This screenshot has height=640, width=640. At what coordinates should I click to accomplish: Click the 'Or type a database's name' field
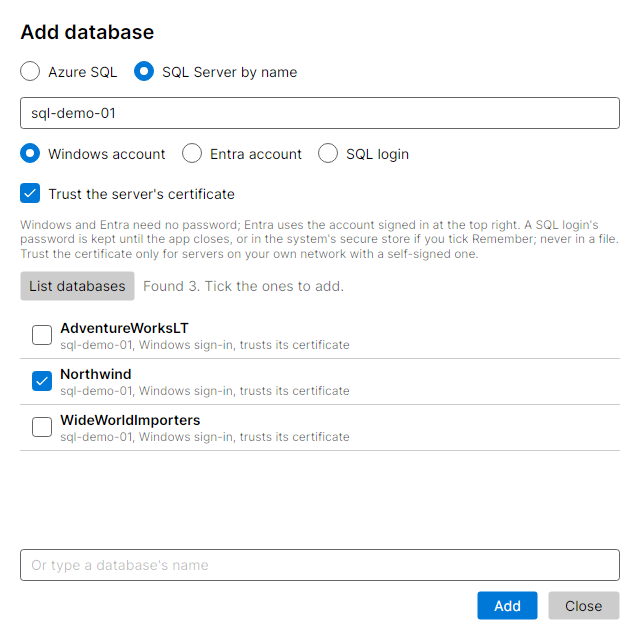(320, 565)
